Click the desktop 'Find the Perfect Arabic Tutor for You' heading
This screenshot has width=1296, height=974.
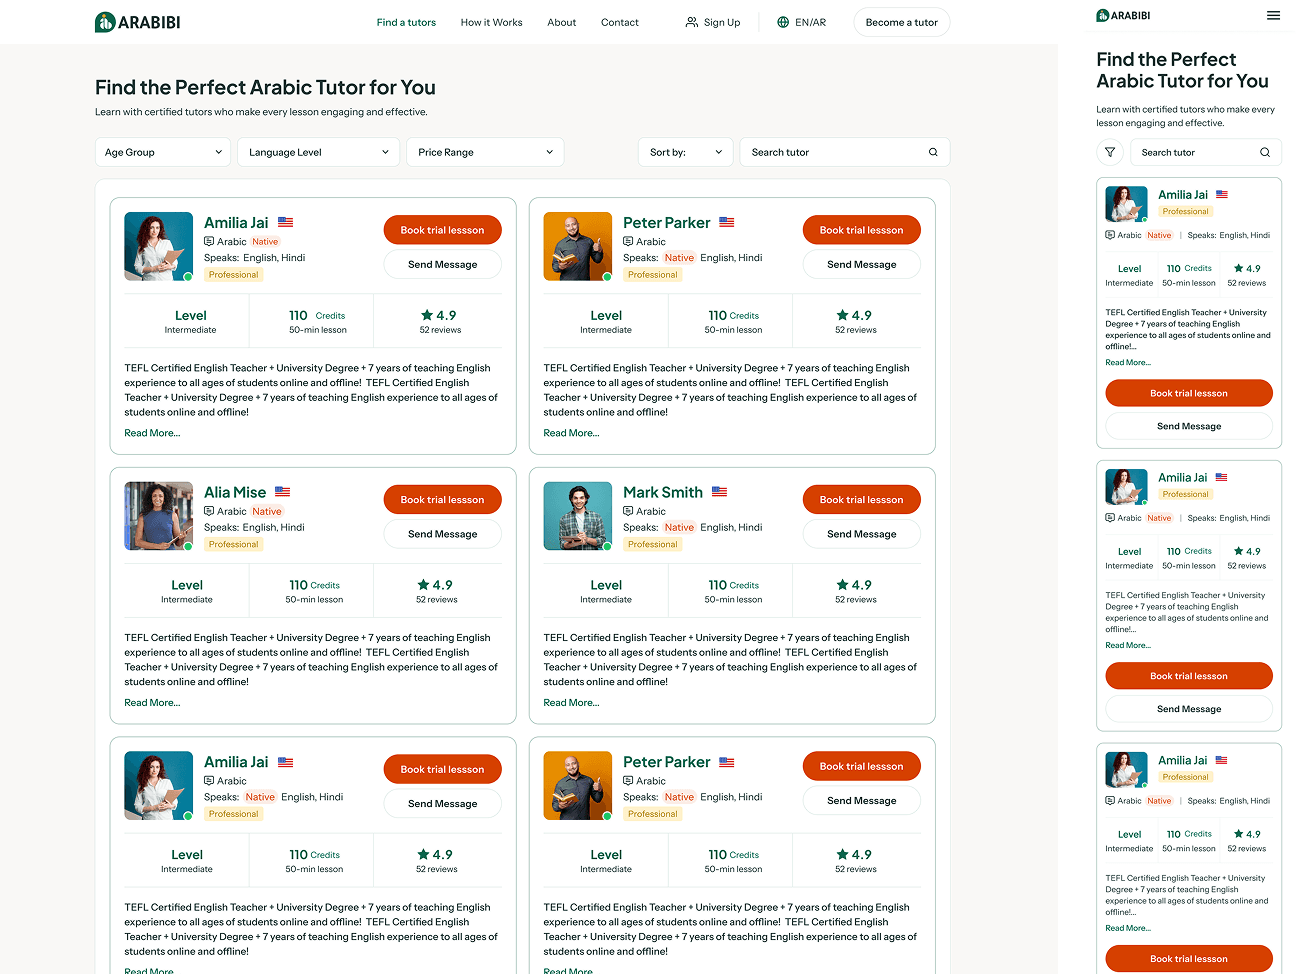[x=265, y=87]
